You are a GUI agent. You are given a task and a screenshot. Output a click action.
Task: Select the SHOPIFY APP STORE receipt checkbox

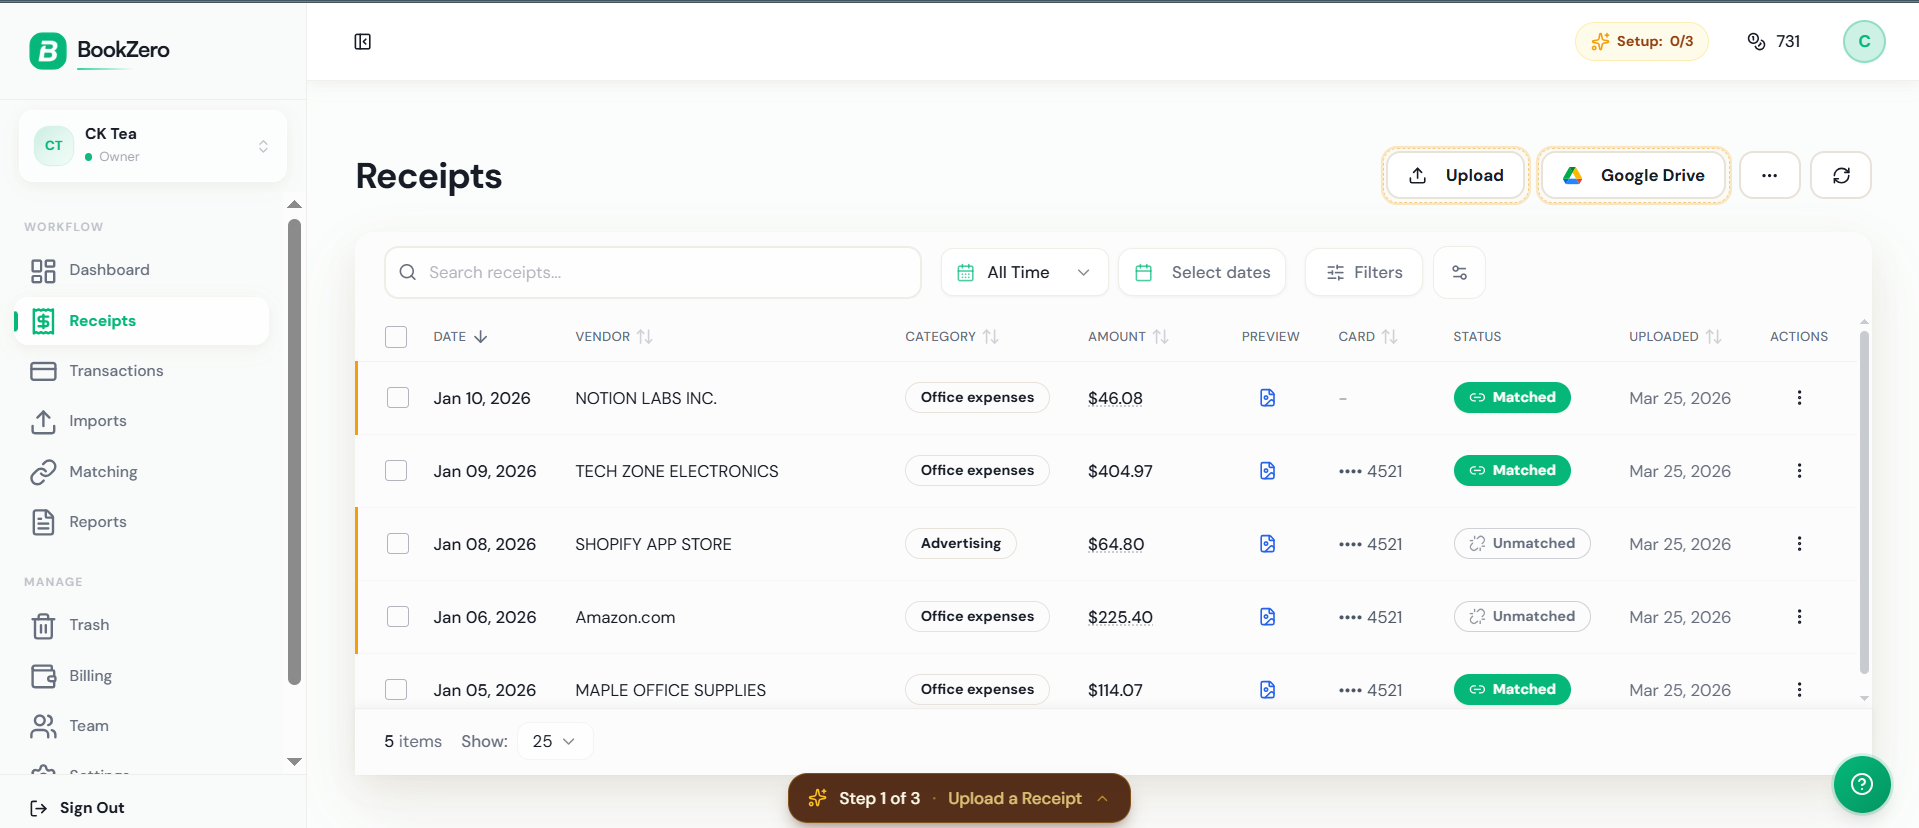pyautogui.click(x=398, y=544)
